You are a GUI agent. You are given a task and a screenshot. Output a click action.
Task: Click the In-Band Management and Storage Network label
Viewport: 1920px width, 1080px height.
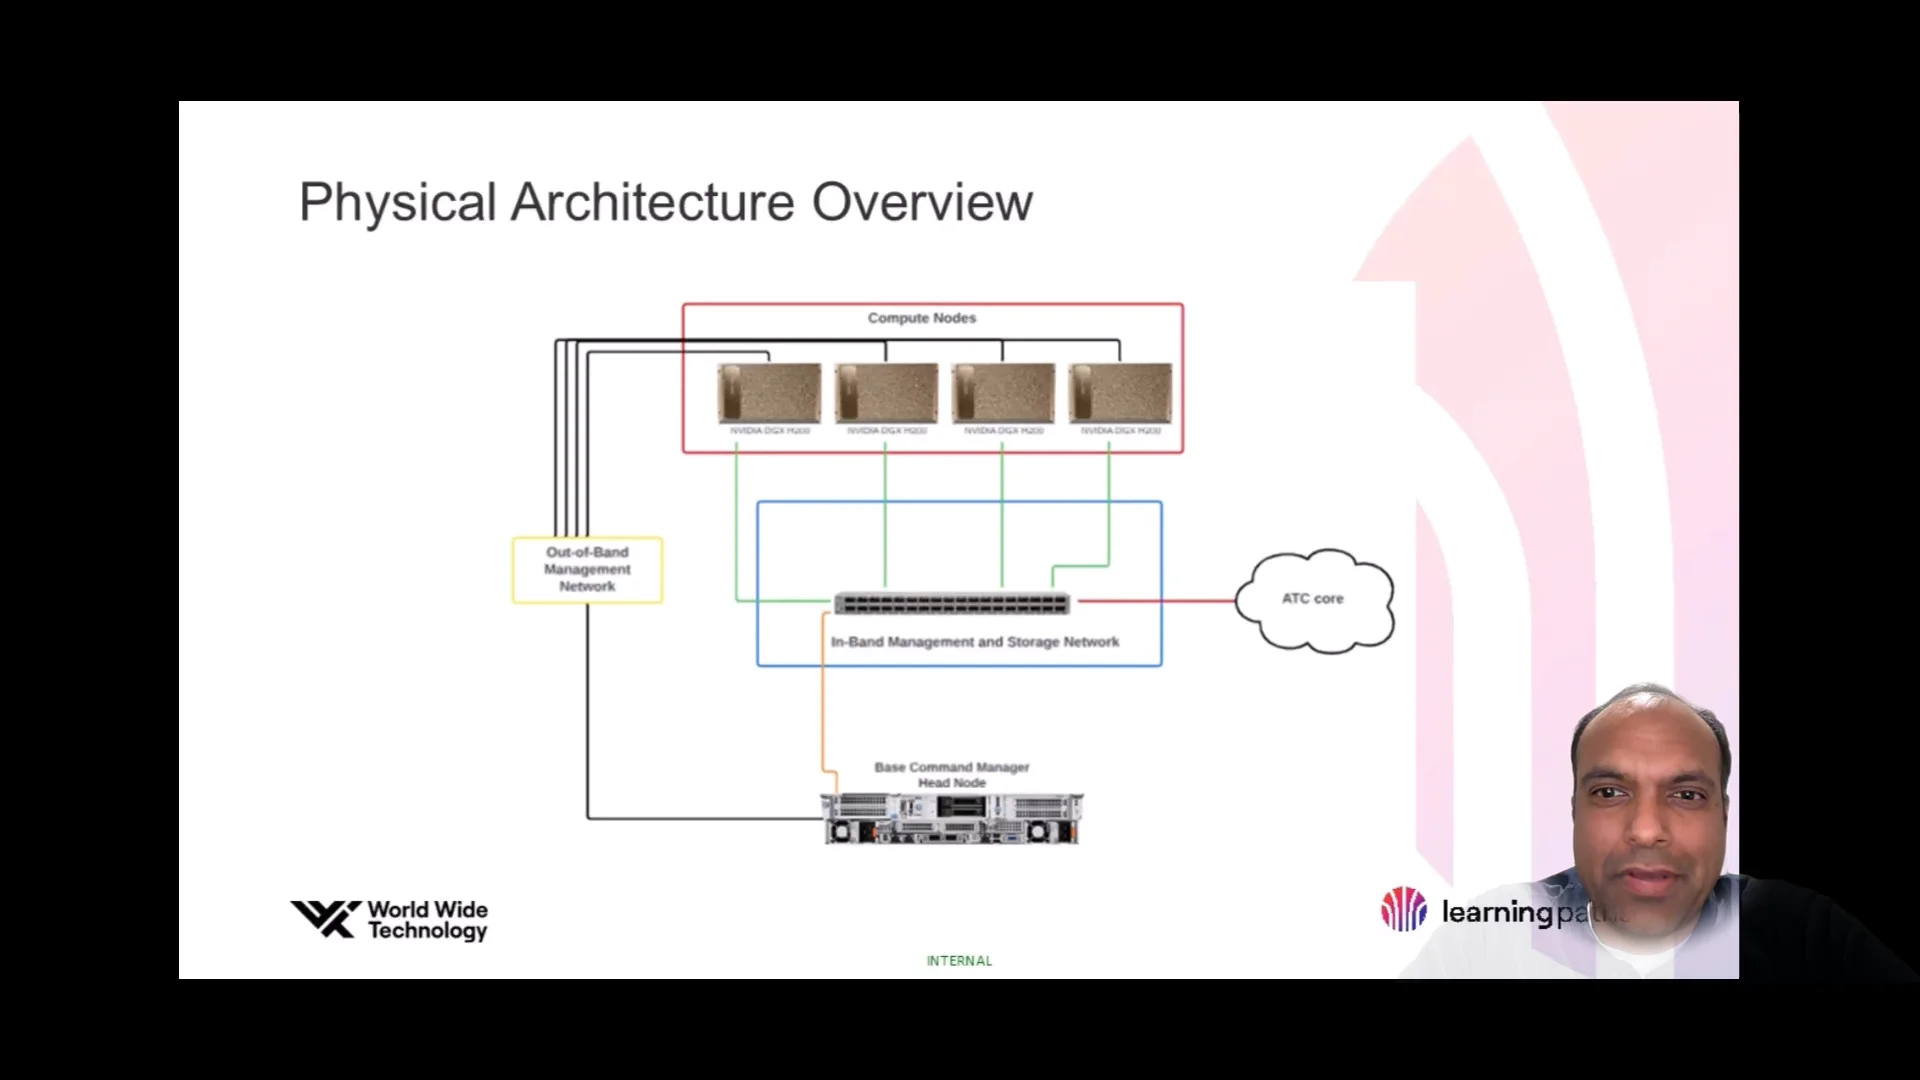tap(975, 642)
